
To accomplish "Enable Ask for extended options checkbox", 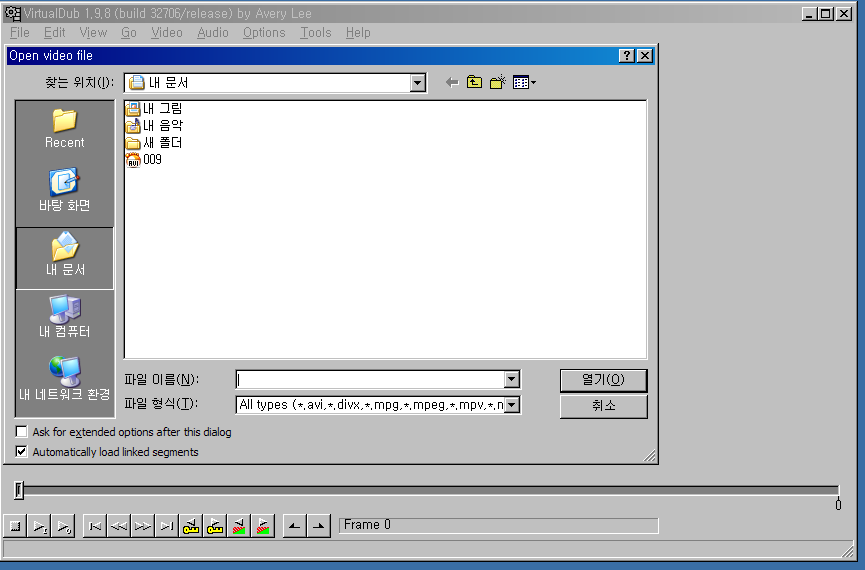I will point(22,432).
